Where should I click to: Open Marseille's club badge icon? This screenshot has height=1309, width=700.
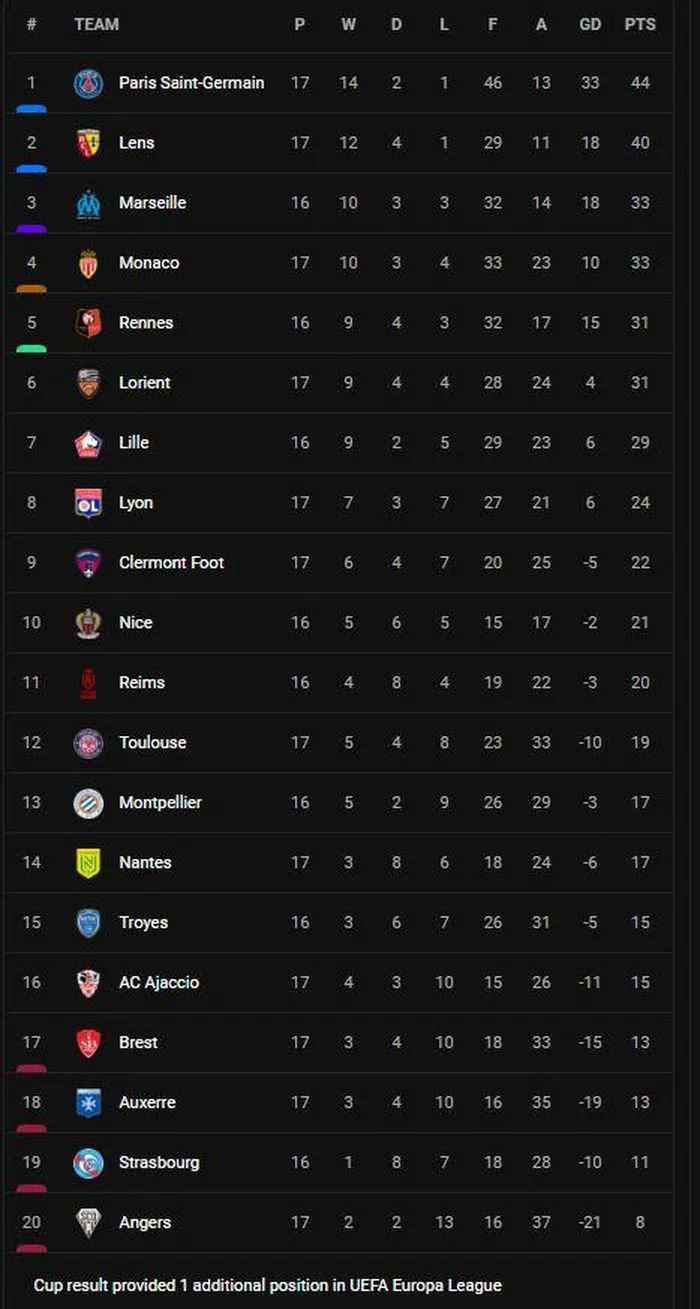tap(88, 203)
